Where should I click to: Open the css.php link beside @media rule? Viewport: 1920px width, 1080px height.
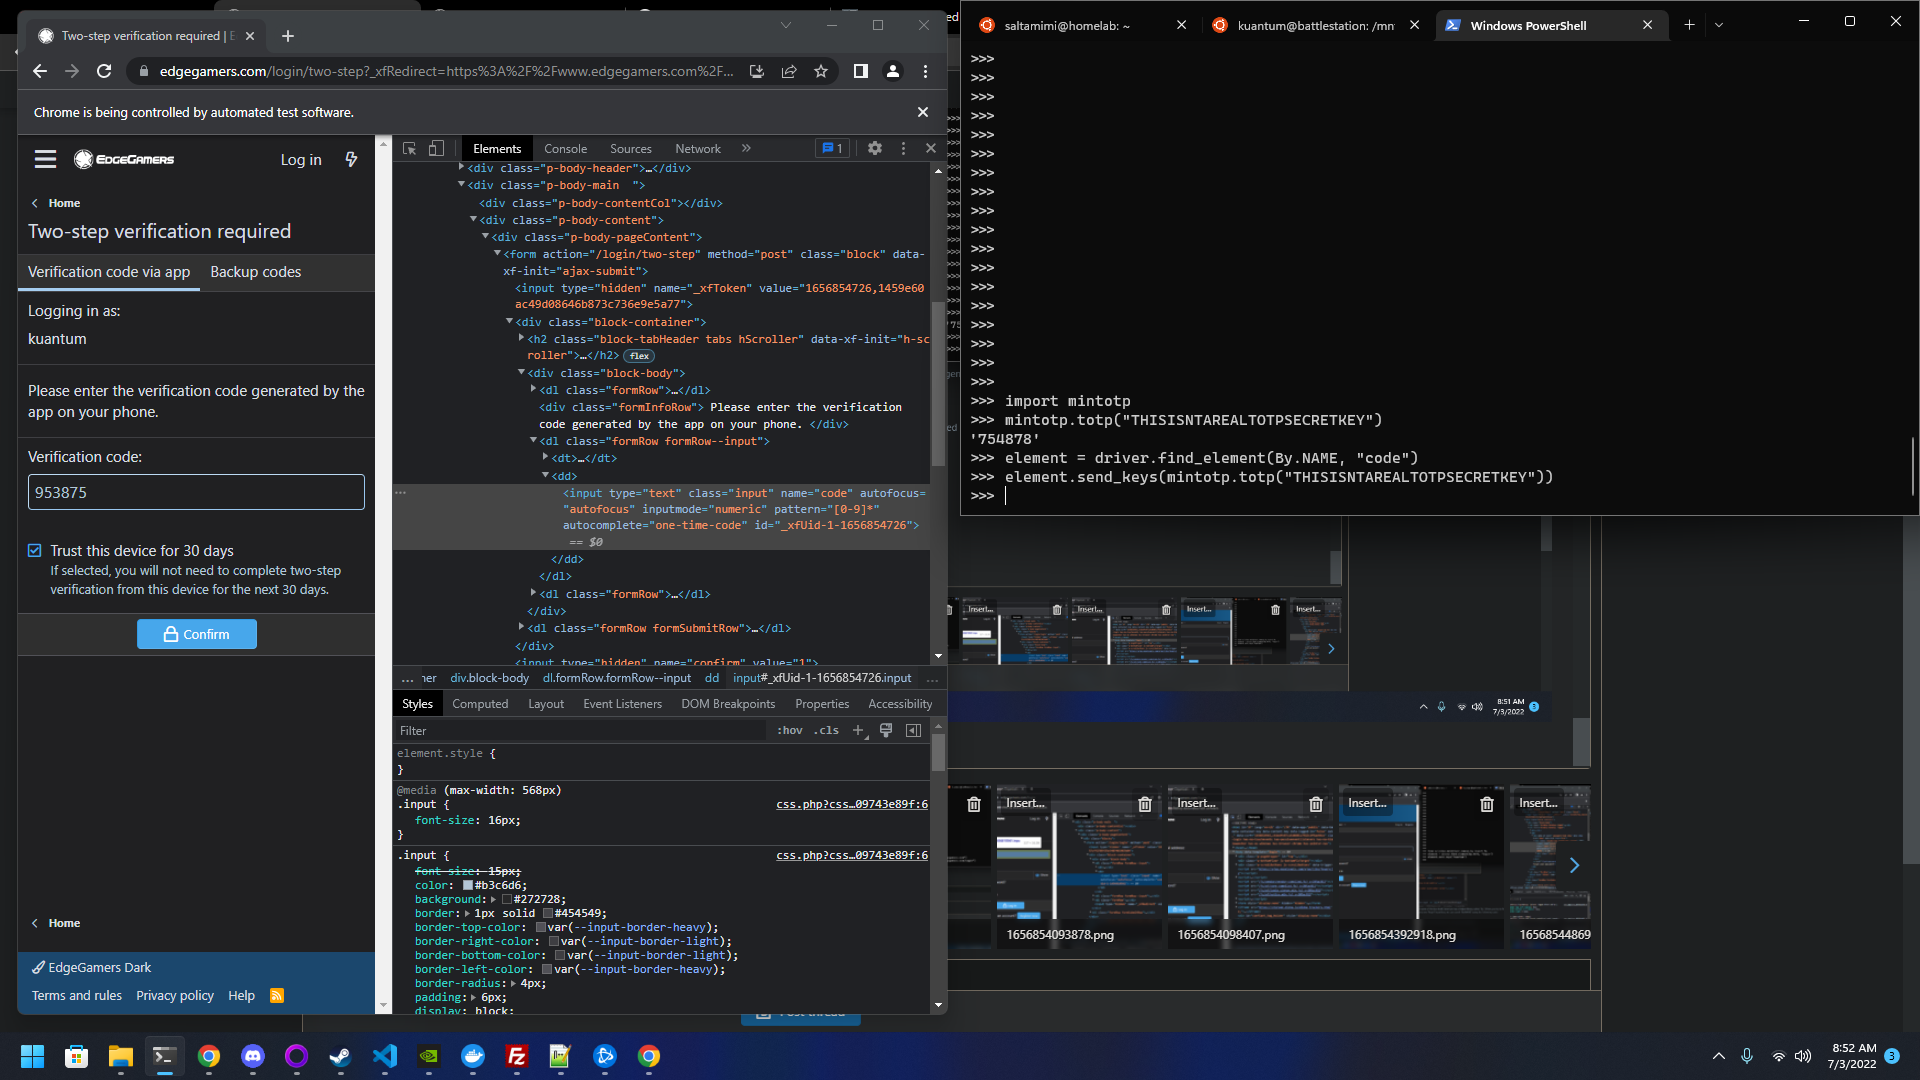click(852, 804)
